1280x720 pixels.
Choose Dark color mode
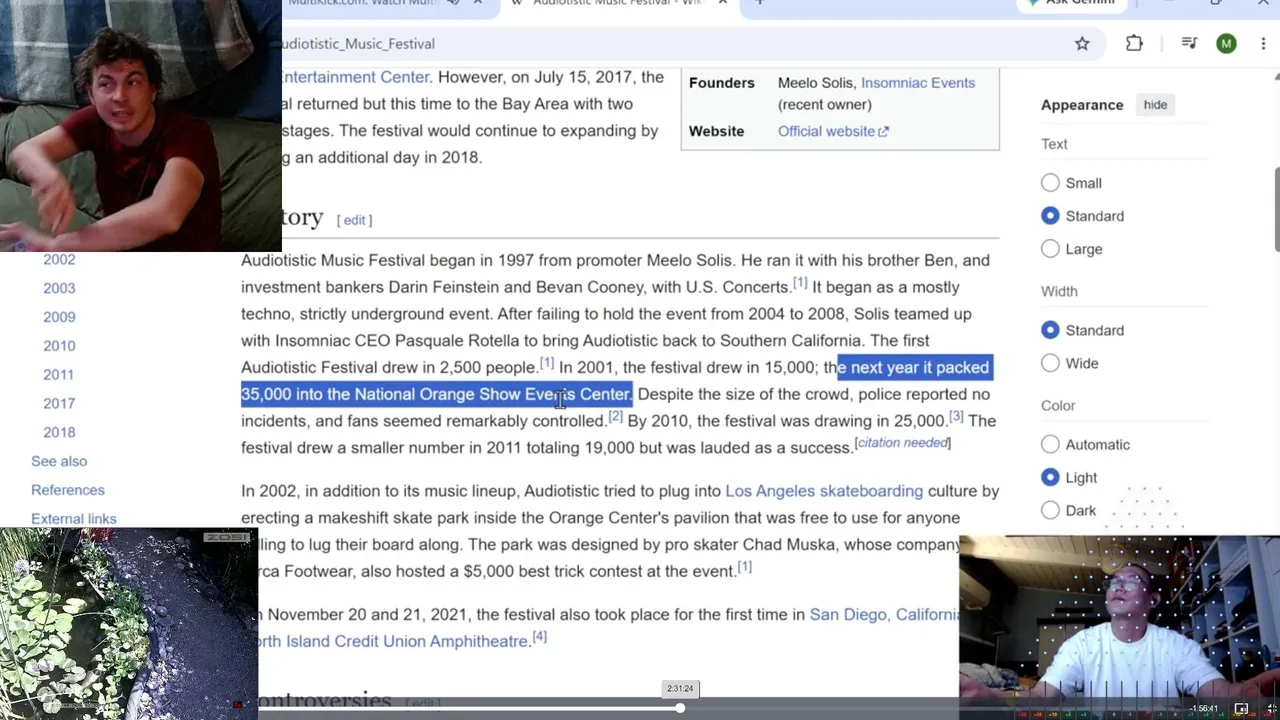1050,511
